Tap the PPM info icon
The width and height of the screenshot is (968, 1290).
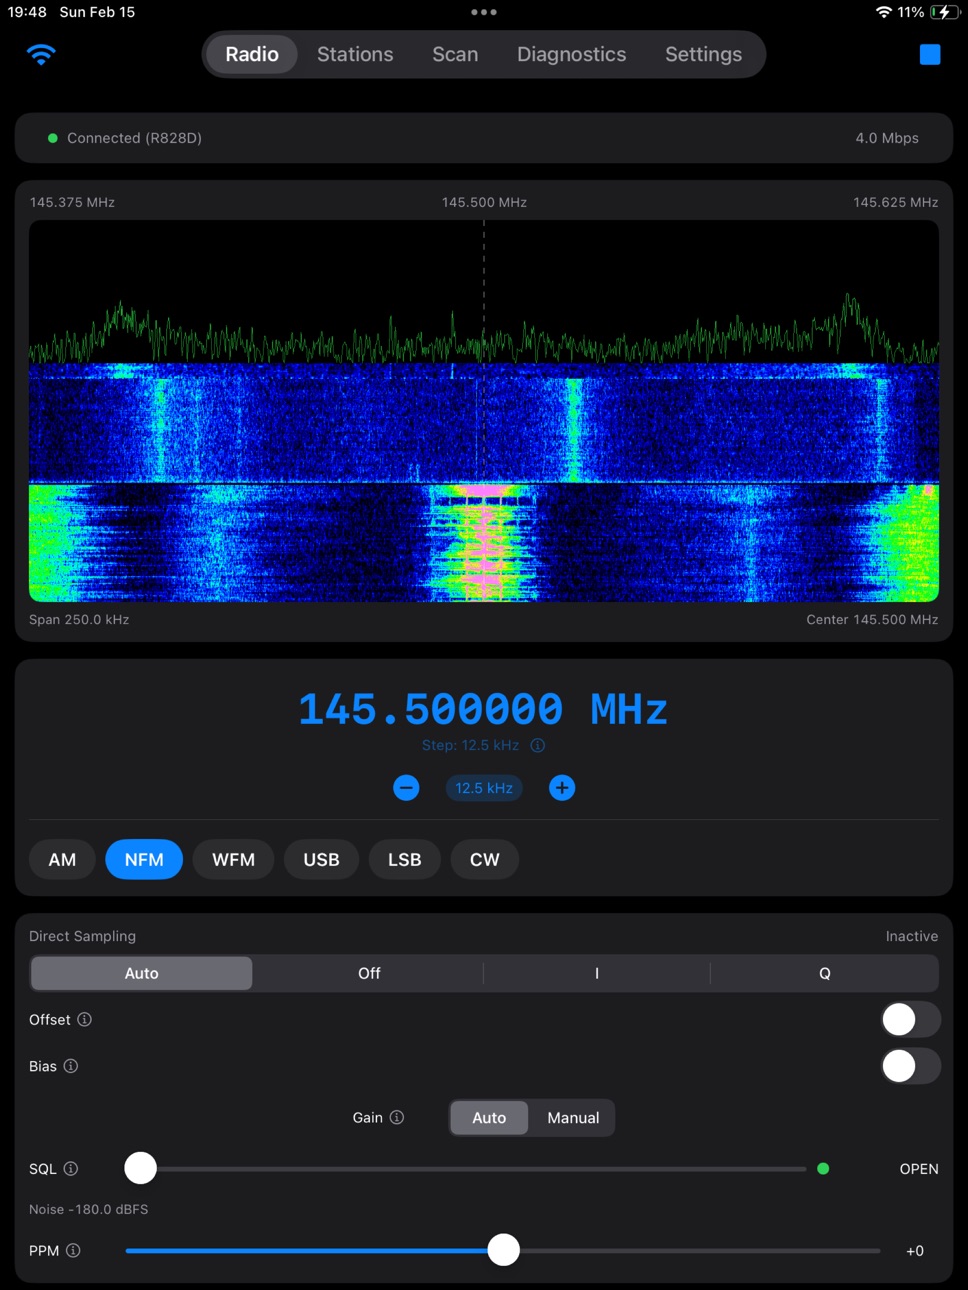click(x=73, y=1250)
